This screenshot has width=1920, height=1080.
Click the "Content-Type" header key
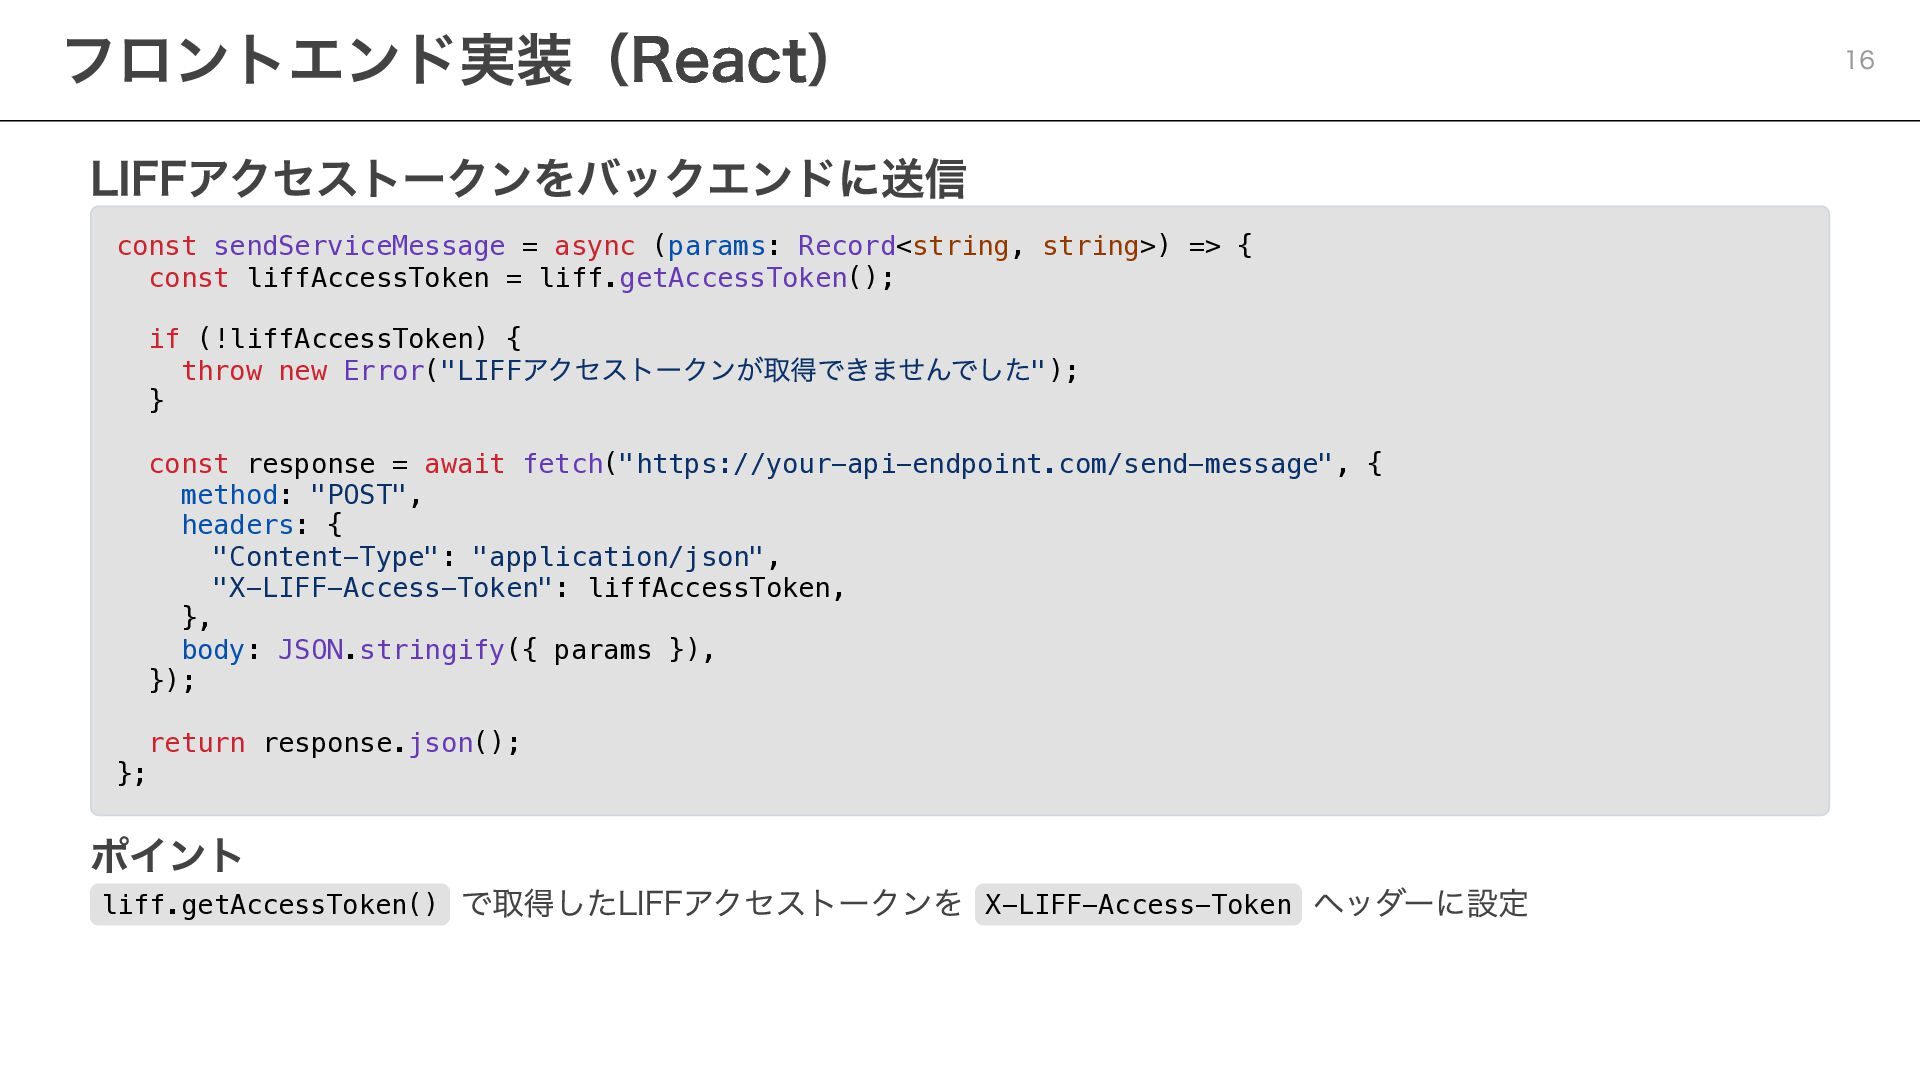coord(325,557)
